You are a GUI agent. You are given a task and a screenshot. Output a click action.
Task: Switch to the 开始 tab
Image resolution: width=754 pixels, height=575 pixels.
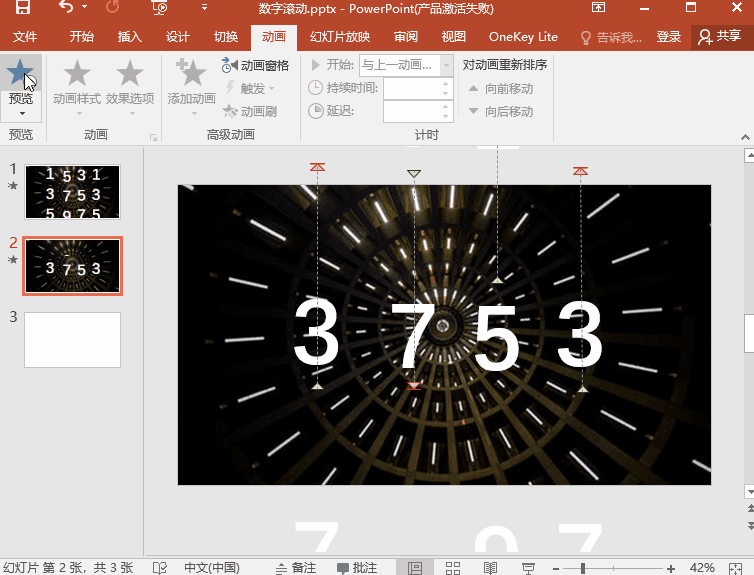(81, 37)
